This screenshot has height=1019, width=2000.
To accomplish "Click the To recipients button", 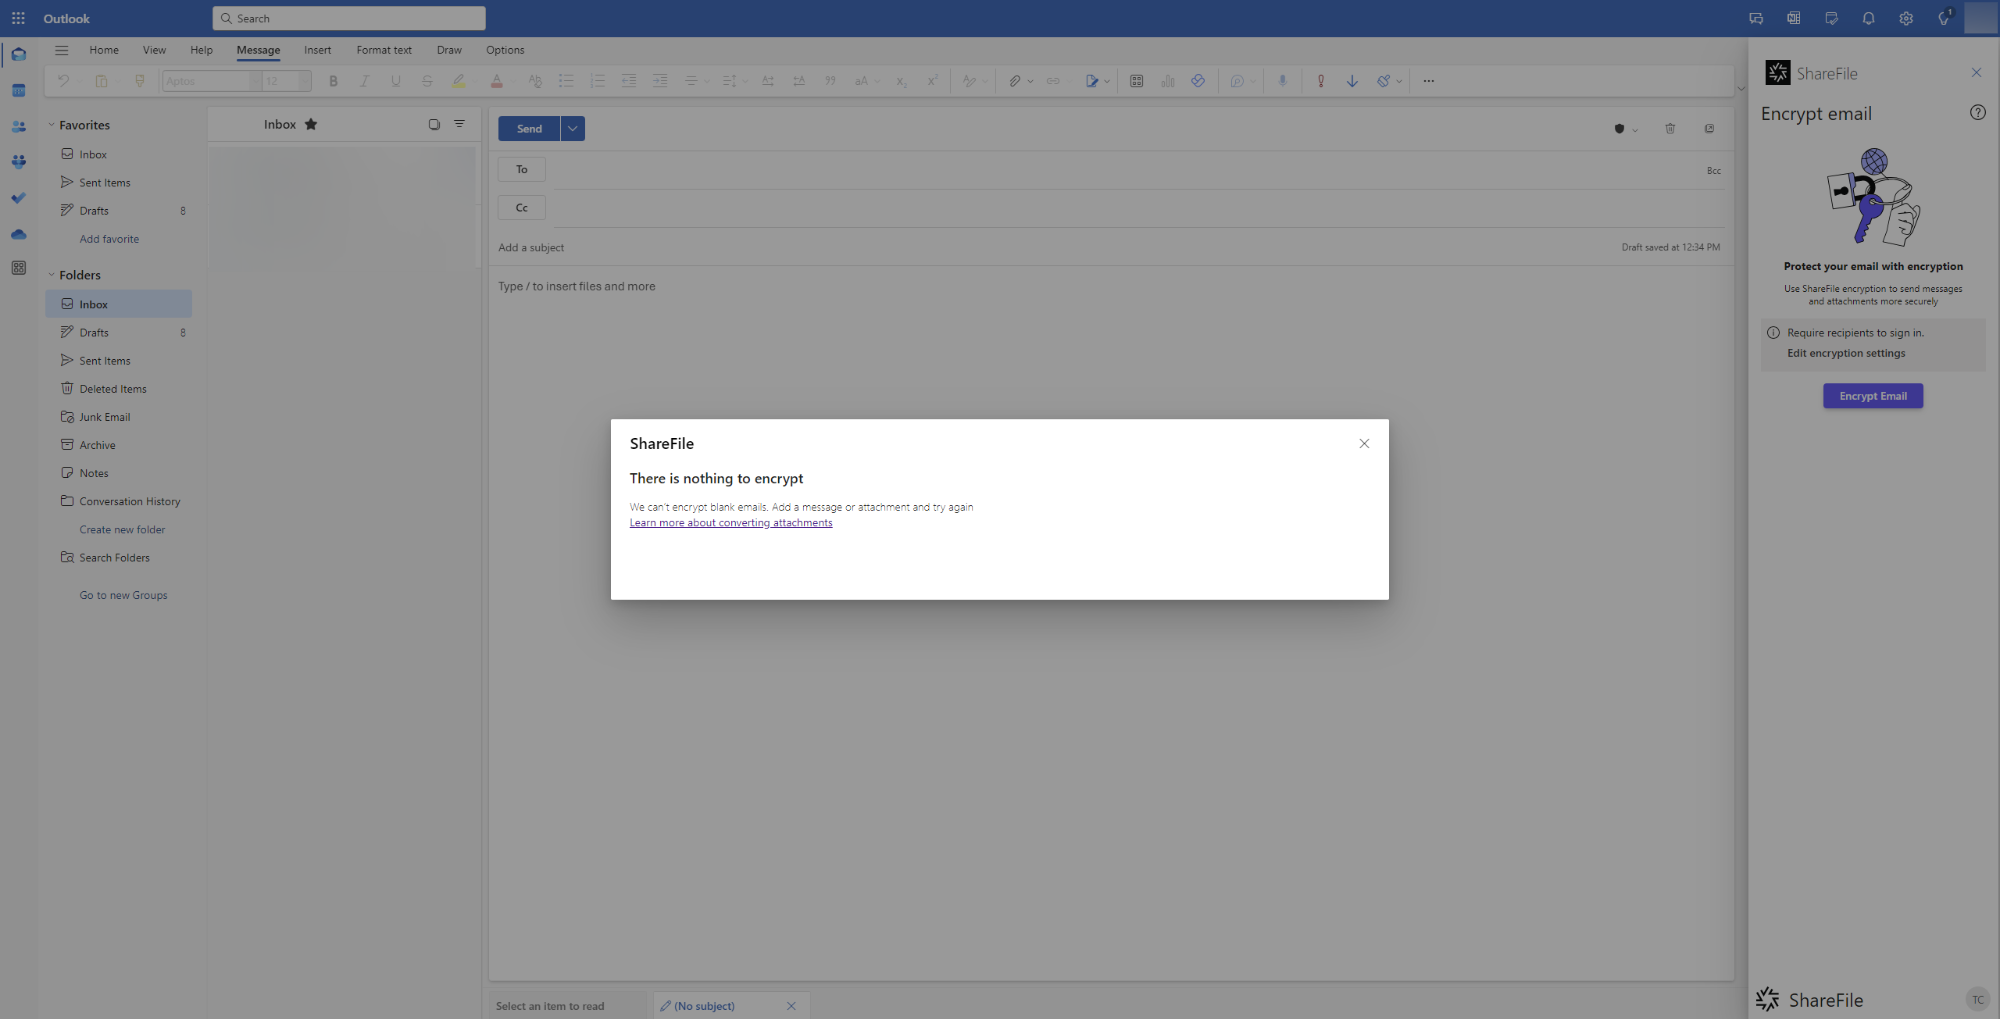I will tap(521, 169).
